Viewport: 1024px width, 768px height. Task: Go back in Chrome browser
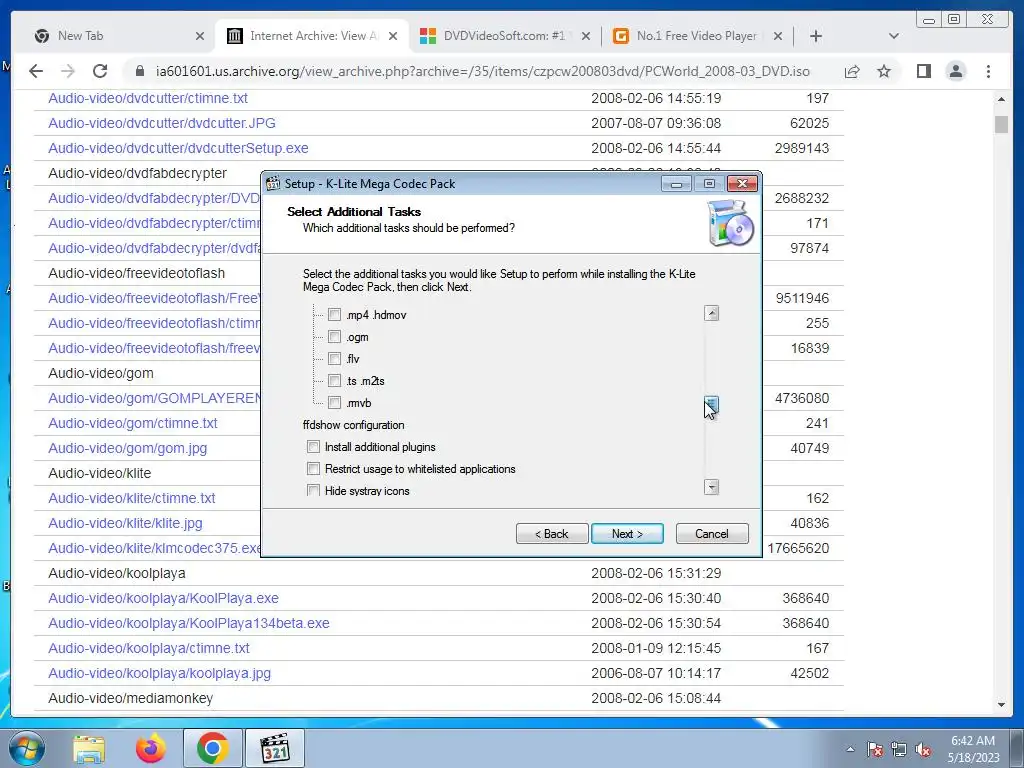click(x=36, y=71)
